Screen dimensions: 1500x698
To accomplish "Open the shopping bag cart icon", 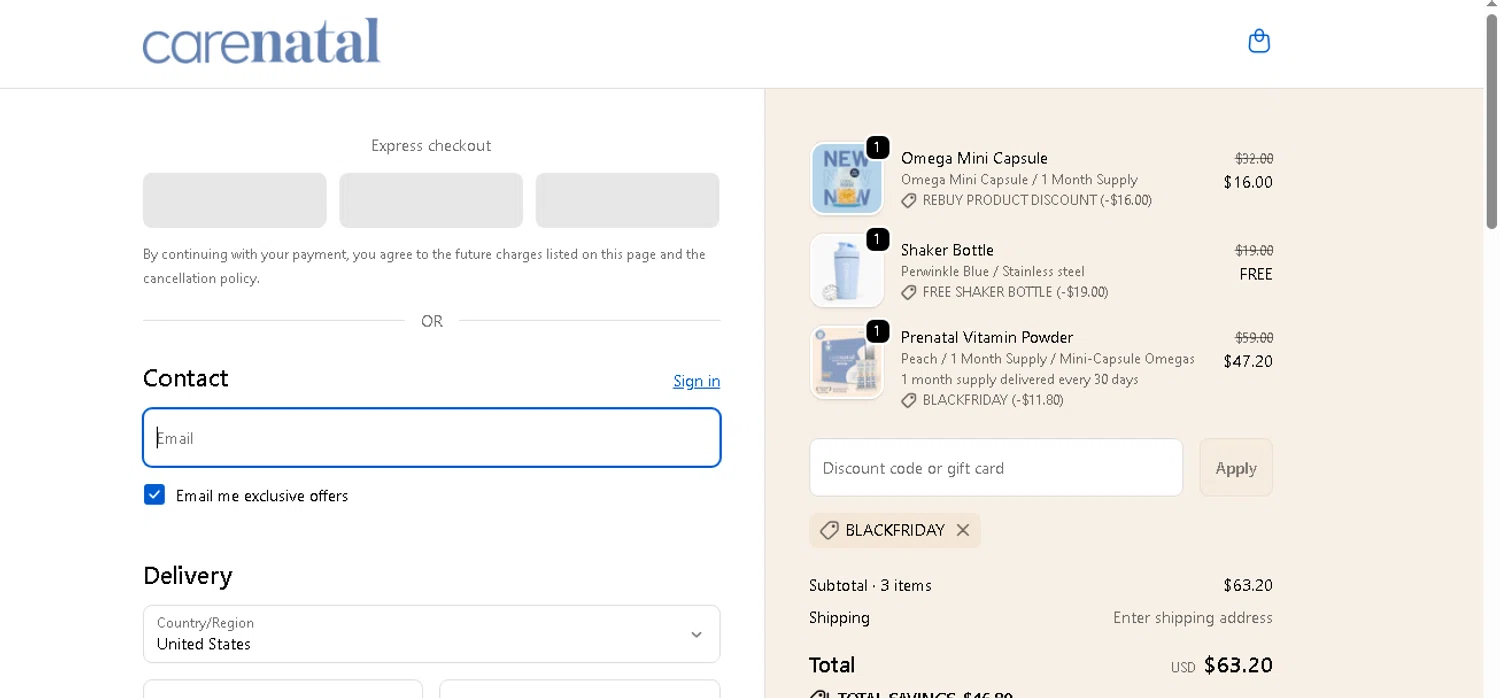I will point(1259,41).
